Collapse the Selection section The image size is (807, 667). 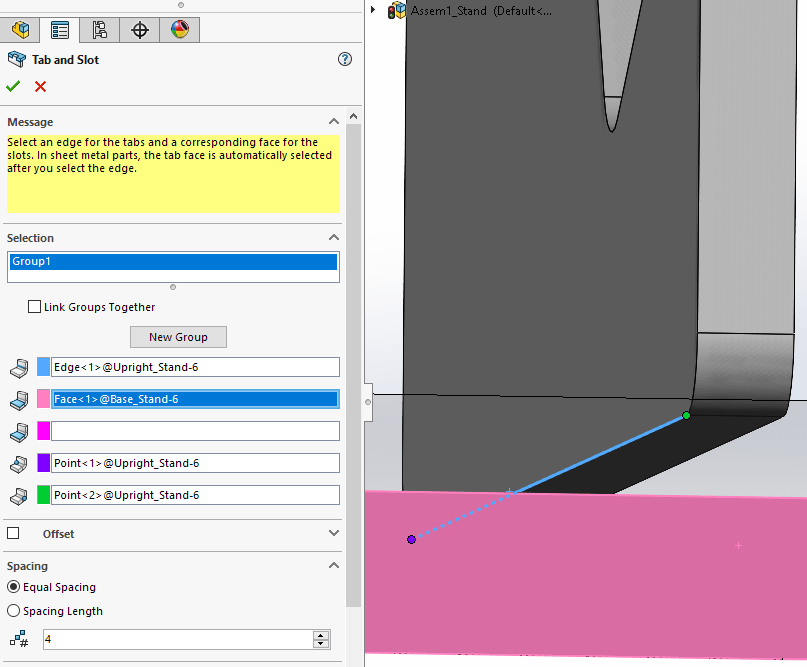(334, 238)
